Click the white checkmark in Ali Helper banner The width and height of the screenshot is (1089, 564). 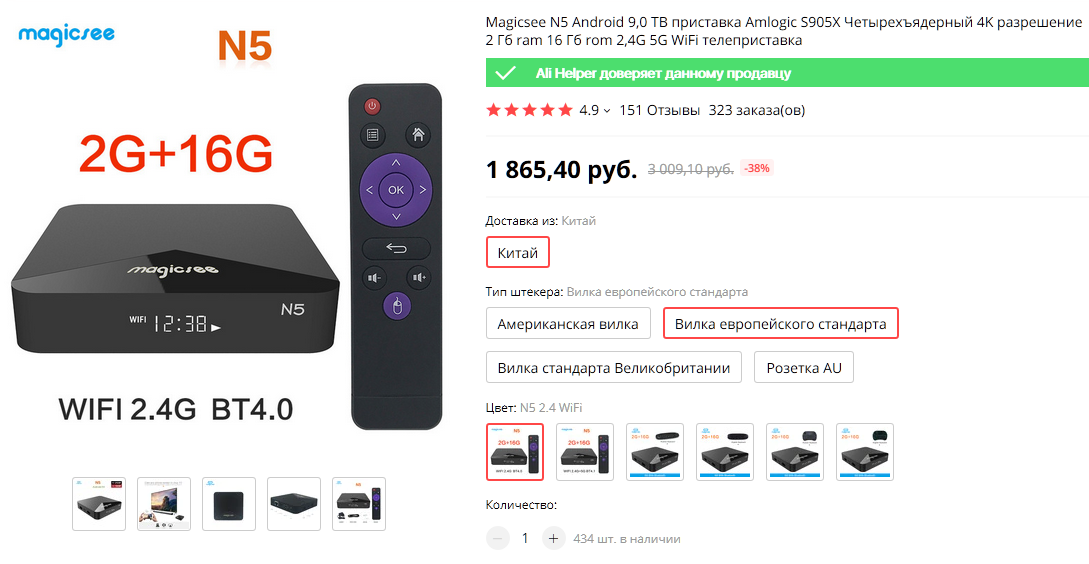pyautogui.click(x=506, y=73)
